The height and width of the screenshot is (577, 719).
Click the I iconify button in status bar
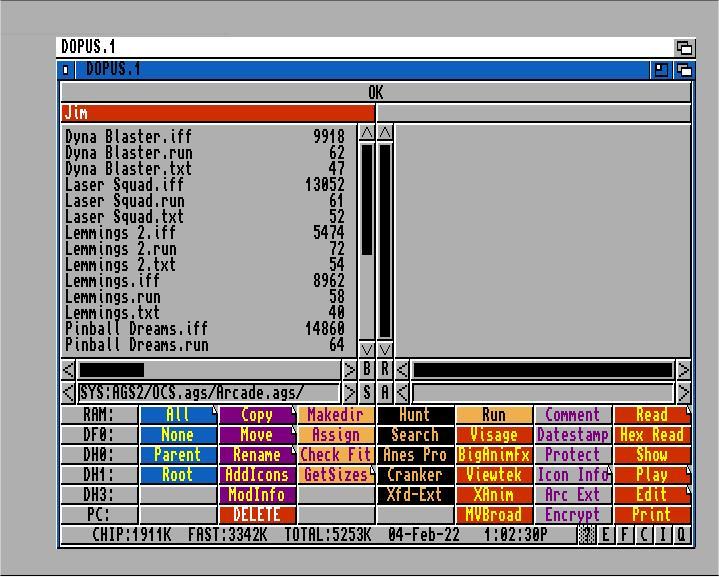(x=663, y=535)
